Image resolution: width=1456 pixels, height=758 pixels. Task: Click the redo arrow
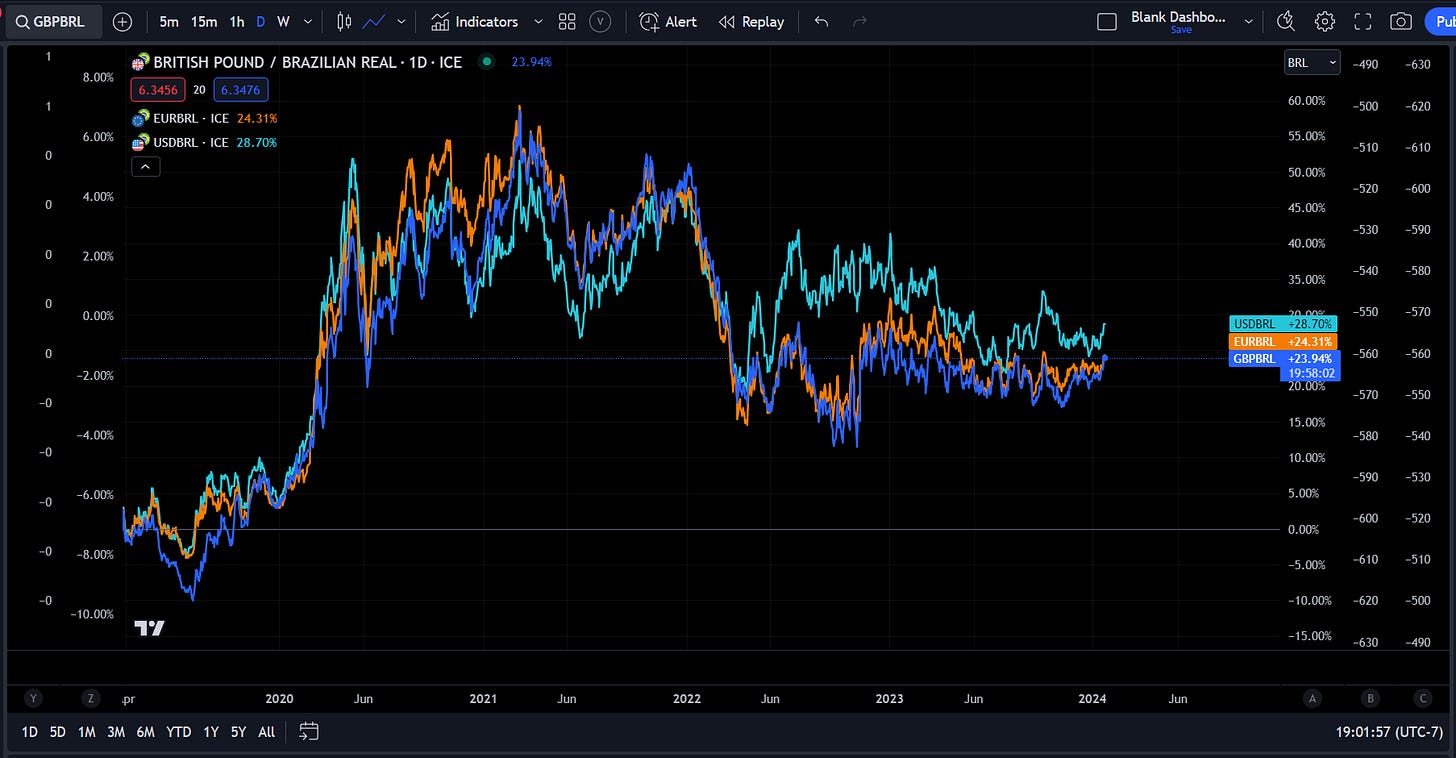(860, 21)
